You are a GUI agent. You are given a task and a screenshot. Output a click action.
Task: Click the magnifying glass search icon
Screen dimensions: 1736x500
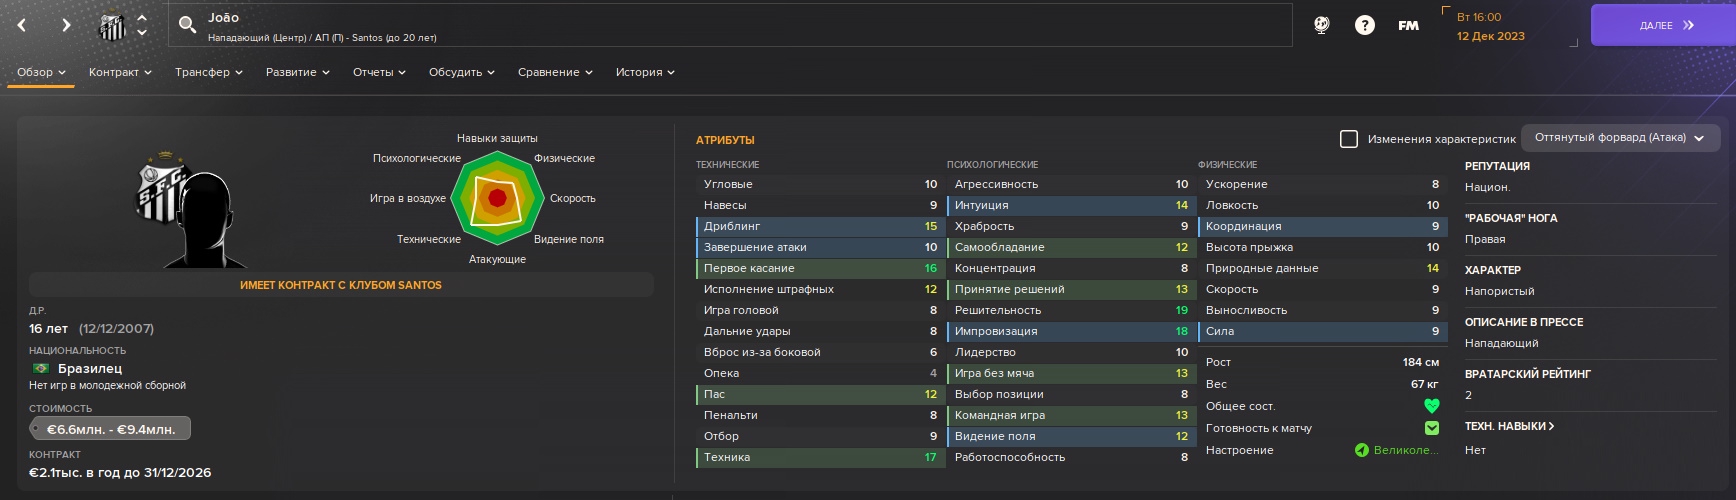click(x=187, y=25)
